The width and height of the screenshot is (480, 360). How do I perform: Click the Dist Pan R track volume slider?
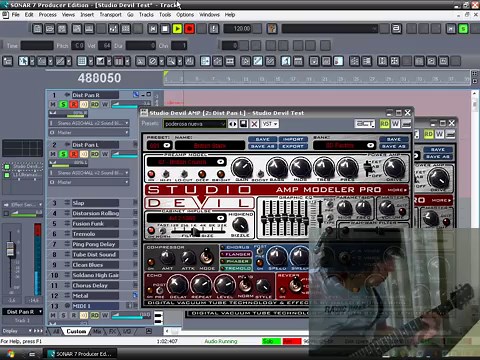(x=131, y=104)
